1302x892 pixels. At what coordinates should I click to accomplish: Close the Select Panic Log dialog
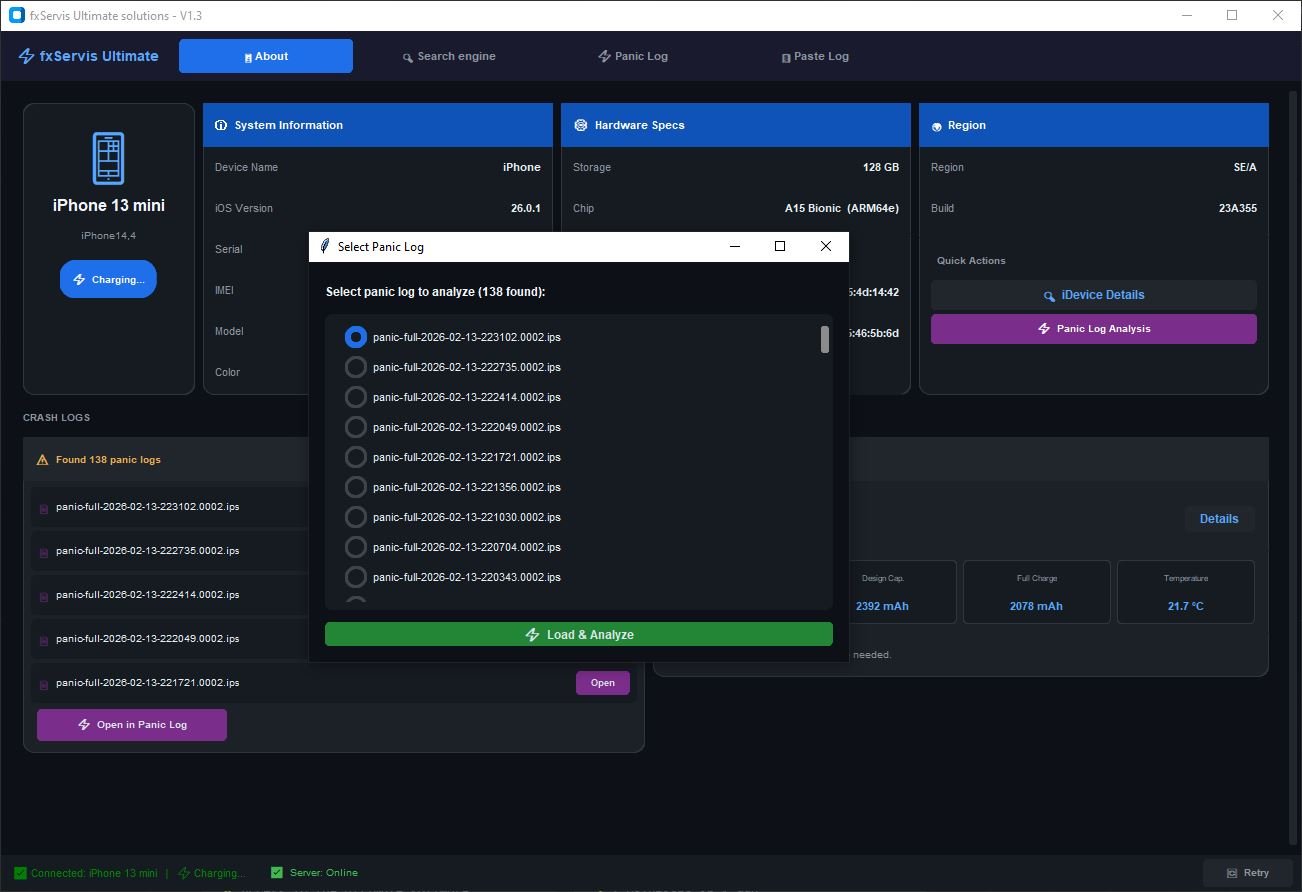point(826,246)
